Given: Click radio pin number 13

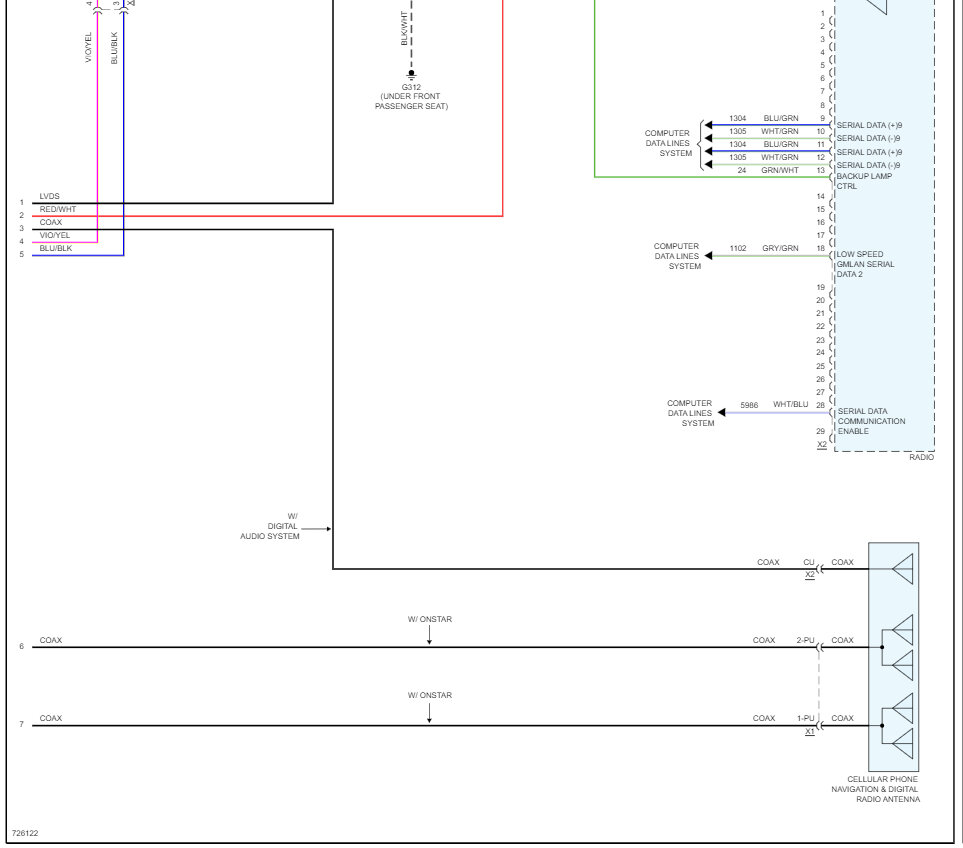Looking at the screenshot, I should [821, 170].
